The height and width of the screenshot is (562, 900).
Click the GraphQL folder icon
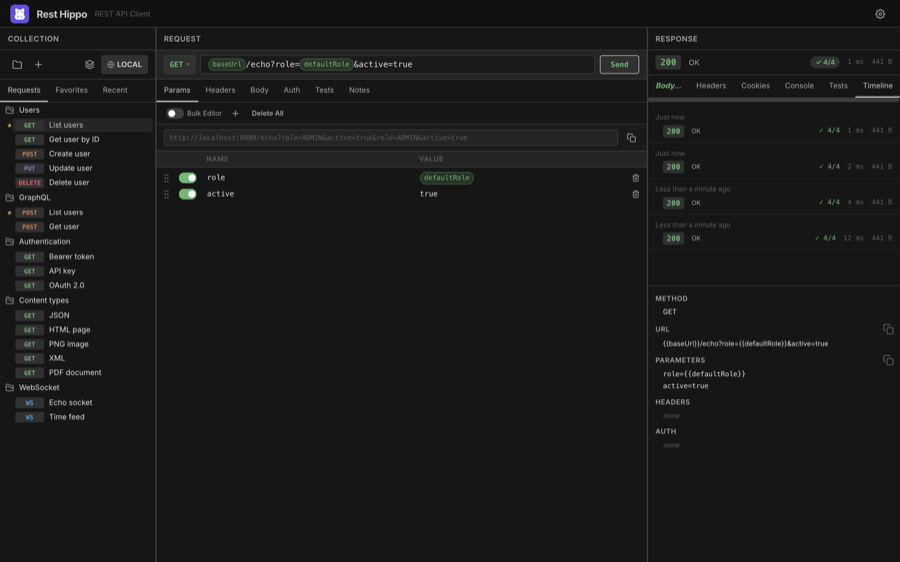pyautogui.click(x=10, y=197)
